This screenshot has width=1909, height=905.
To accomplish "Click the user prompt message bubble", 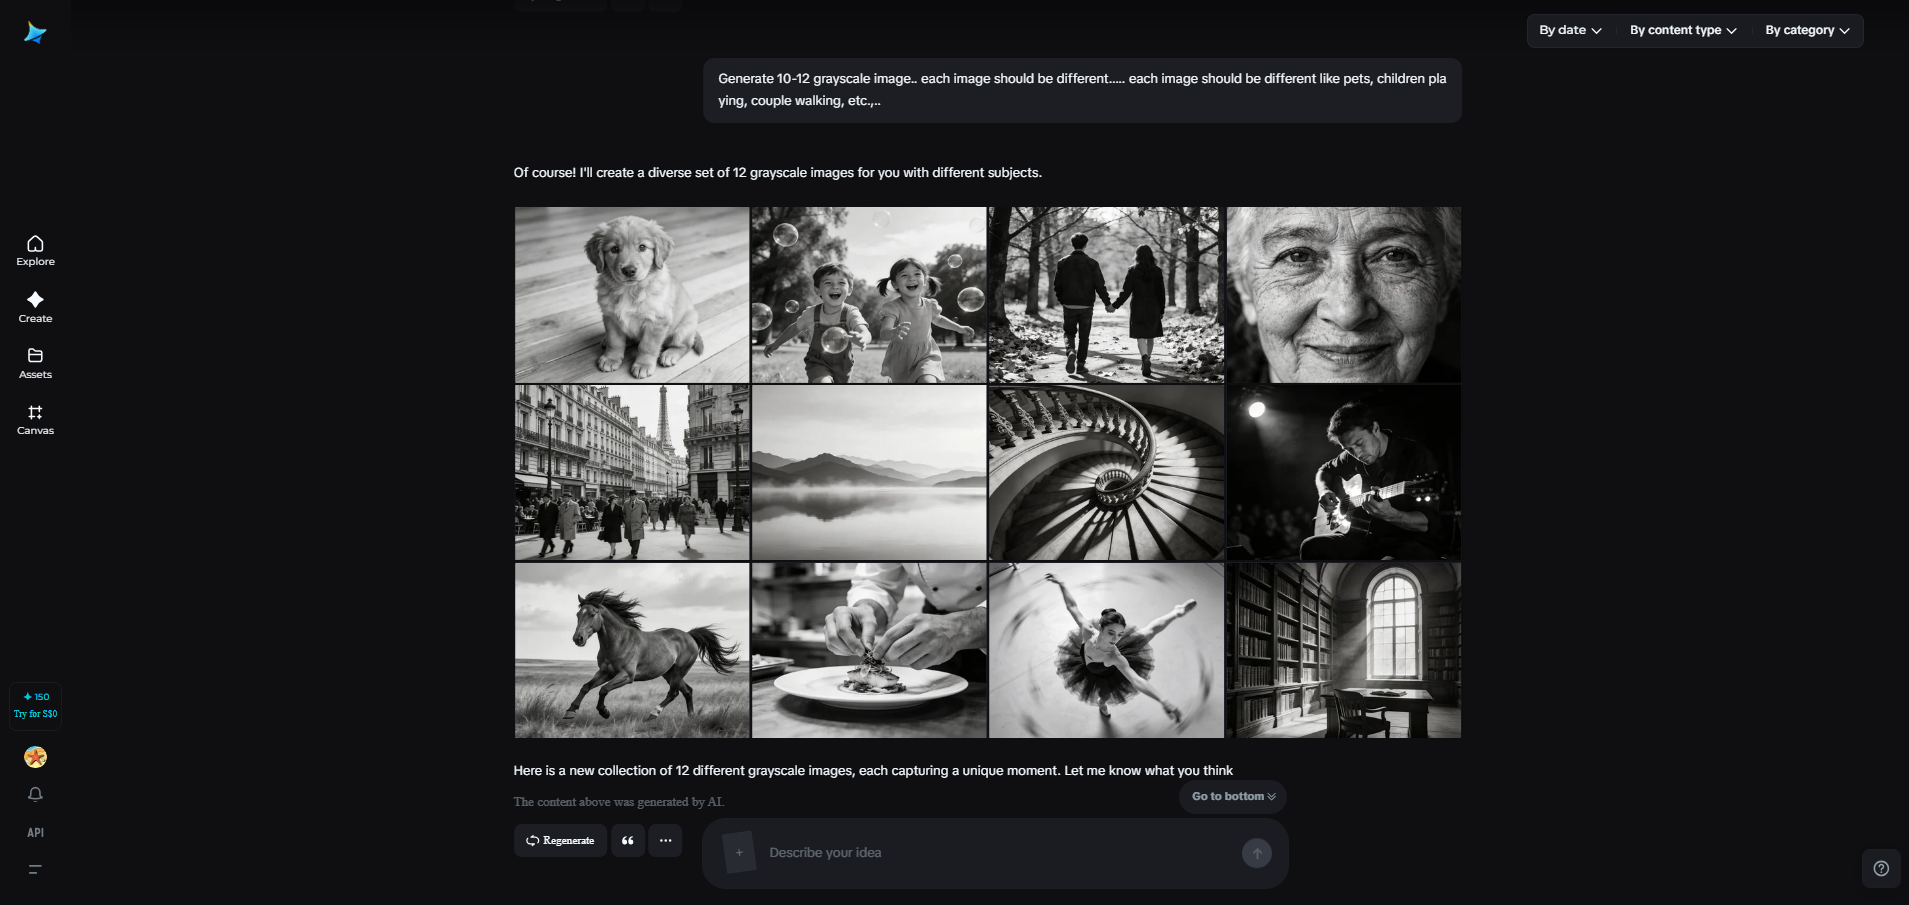I will pos(1082,90).
